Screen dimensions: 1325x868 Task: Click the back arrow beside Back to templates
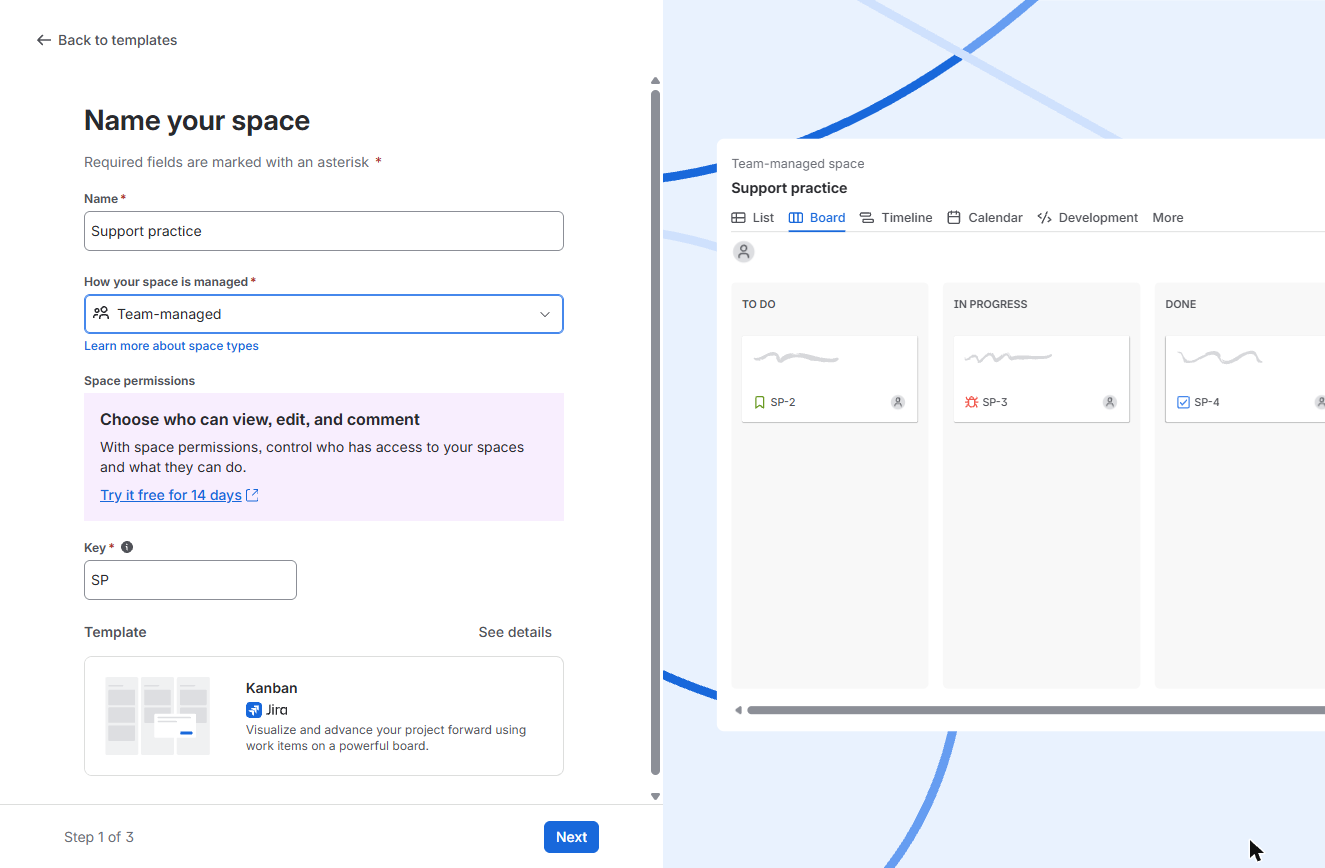coord(43,40)
